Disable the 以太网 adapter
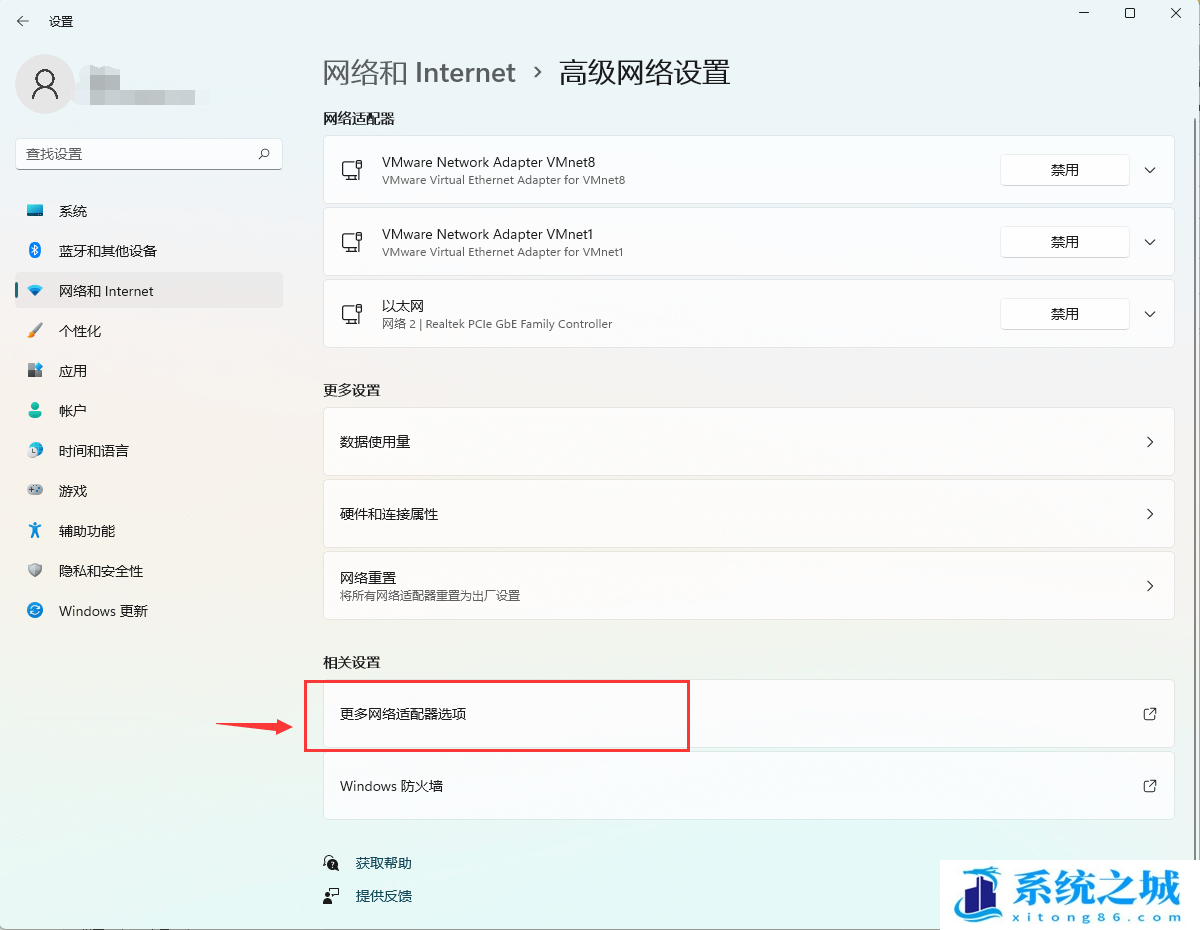This screenshot has height=930, width=1200. click(x=1064, y=313)
